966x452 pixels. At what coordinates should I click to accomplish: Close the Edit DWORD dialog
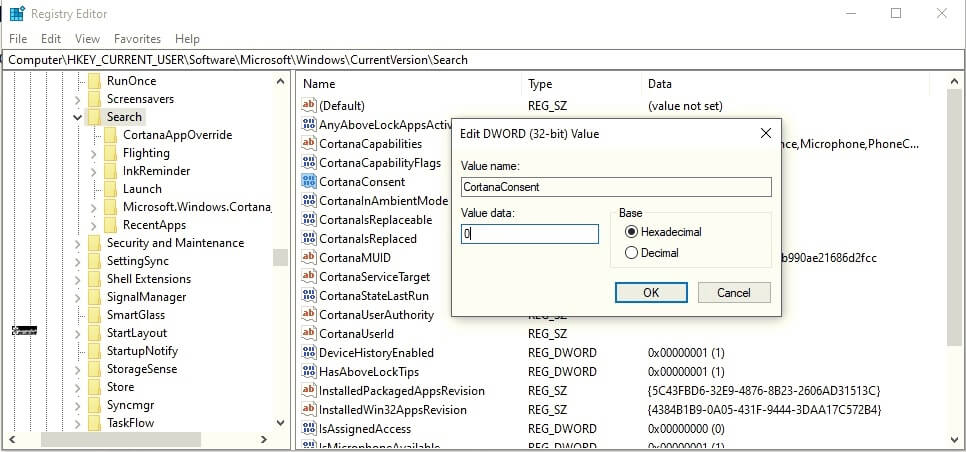[x=766, y=133]
